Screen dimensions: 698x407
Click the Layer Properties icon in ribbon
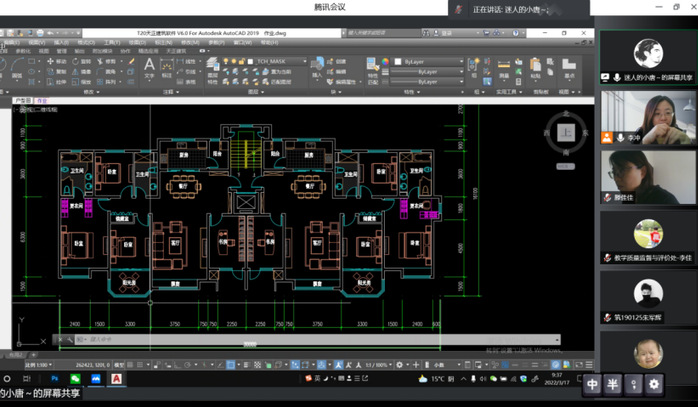pos(211,65)
